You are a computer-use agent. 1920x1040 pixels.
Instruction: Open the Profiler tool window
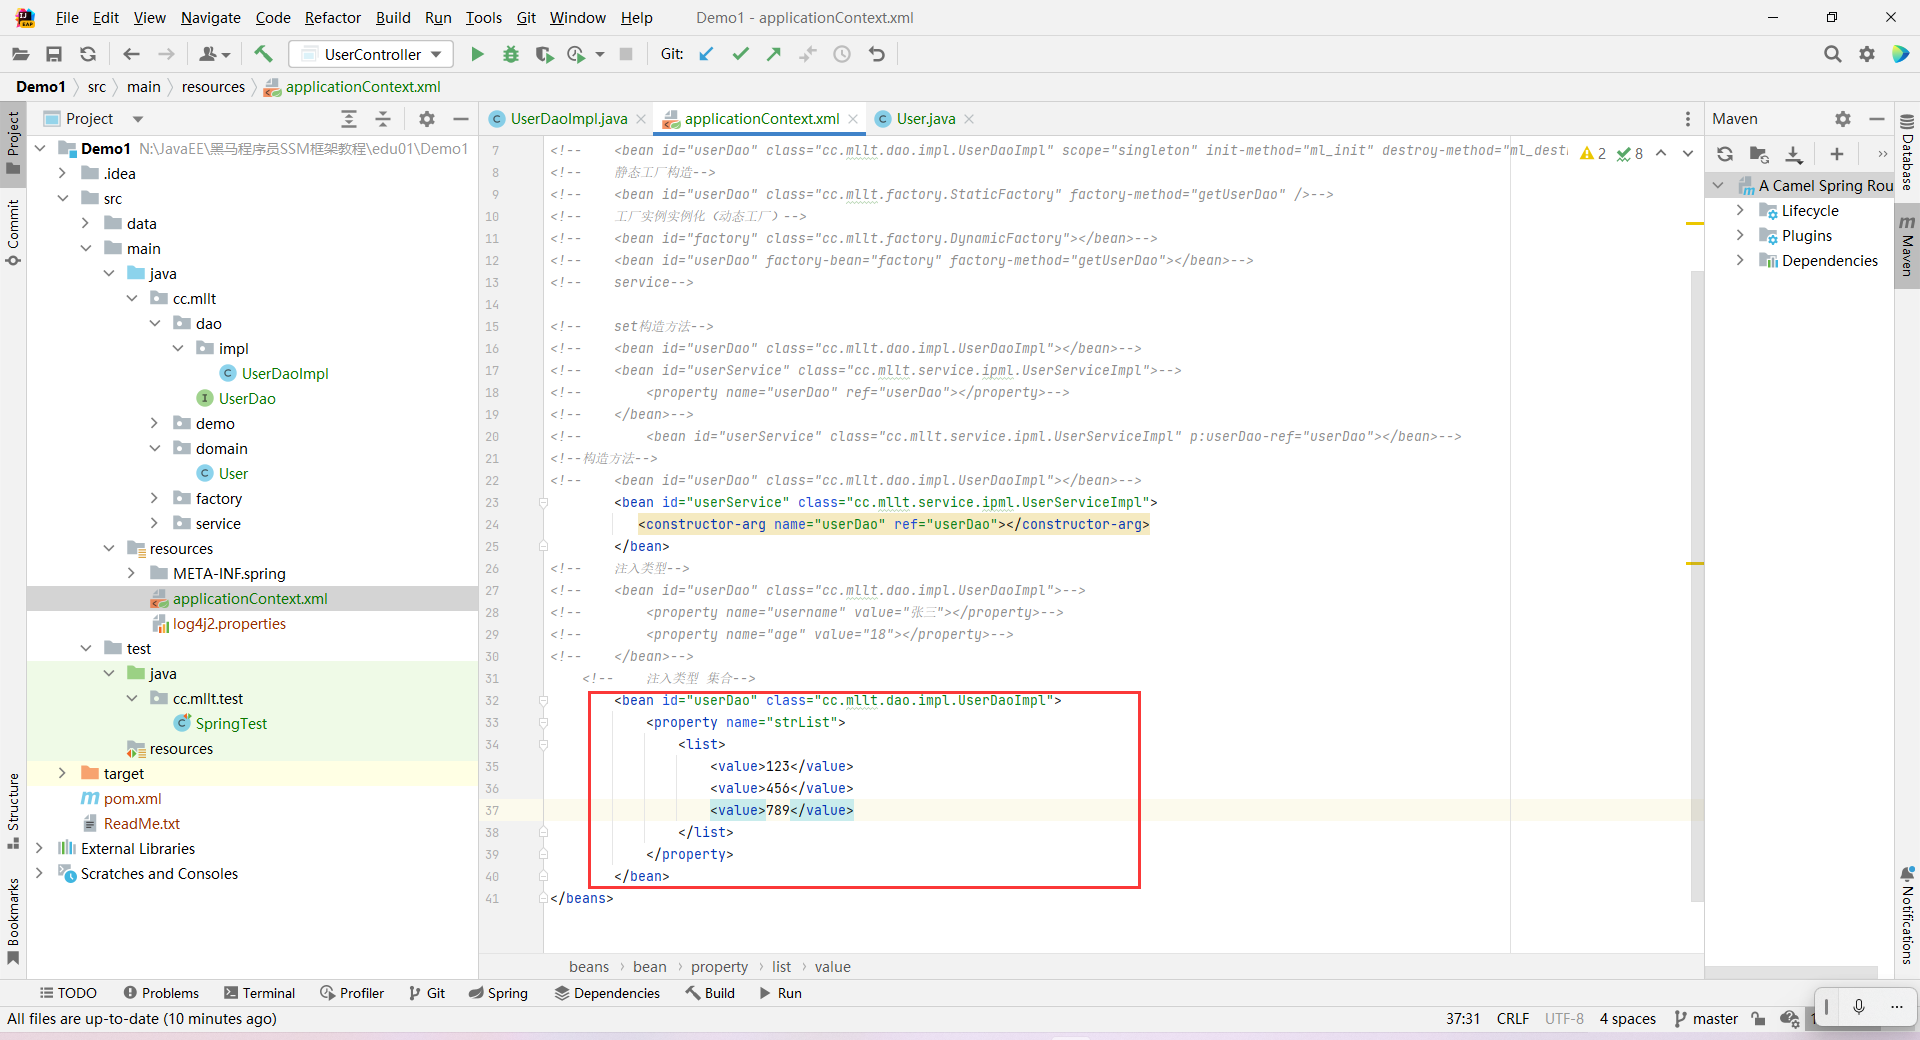tap(352, 993)
